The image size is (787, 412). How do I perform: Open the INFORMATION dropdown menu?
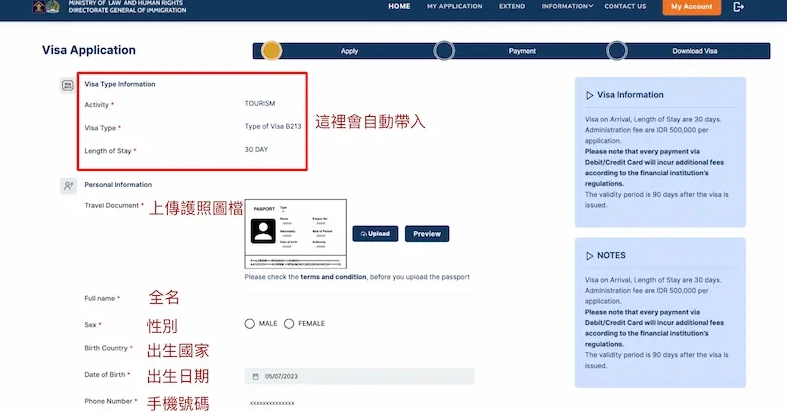coord(567,7)
